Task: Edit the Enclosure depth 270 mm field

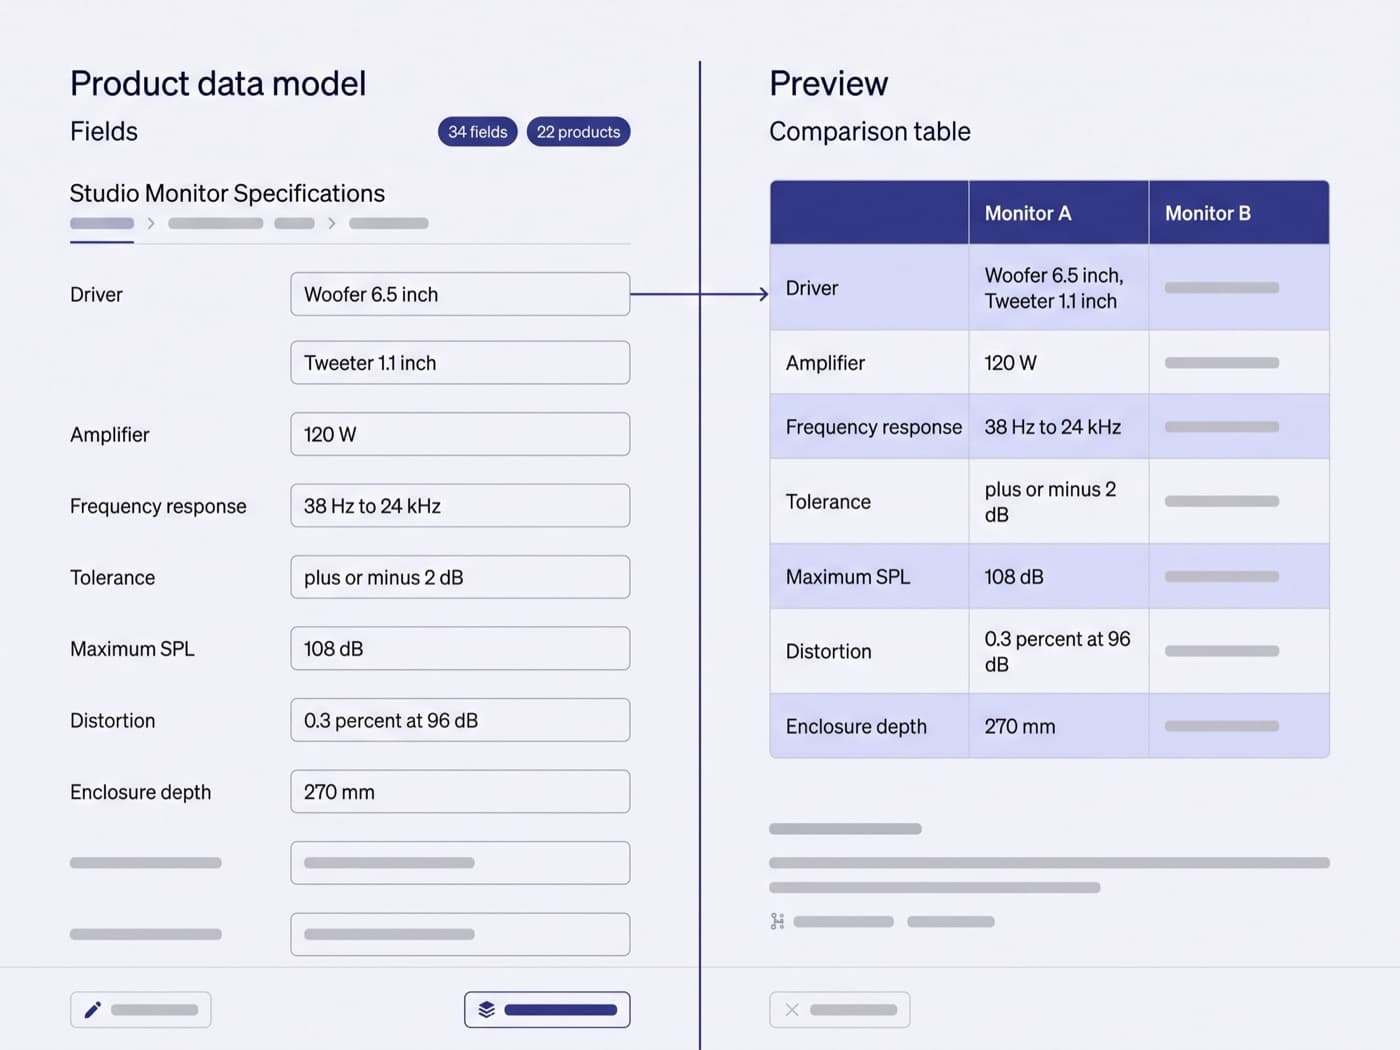Action: 460,792
